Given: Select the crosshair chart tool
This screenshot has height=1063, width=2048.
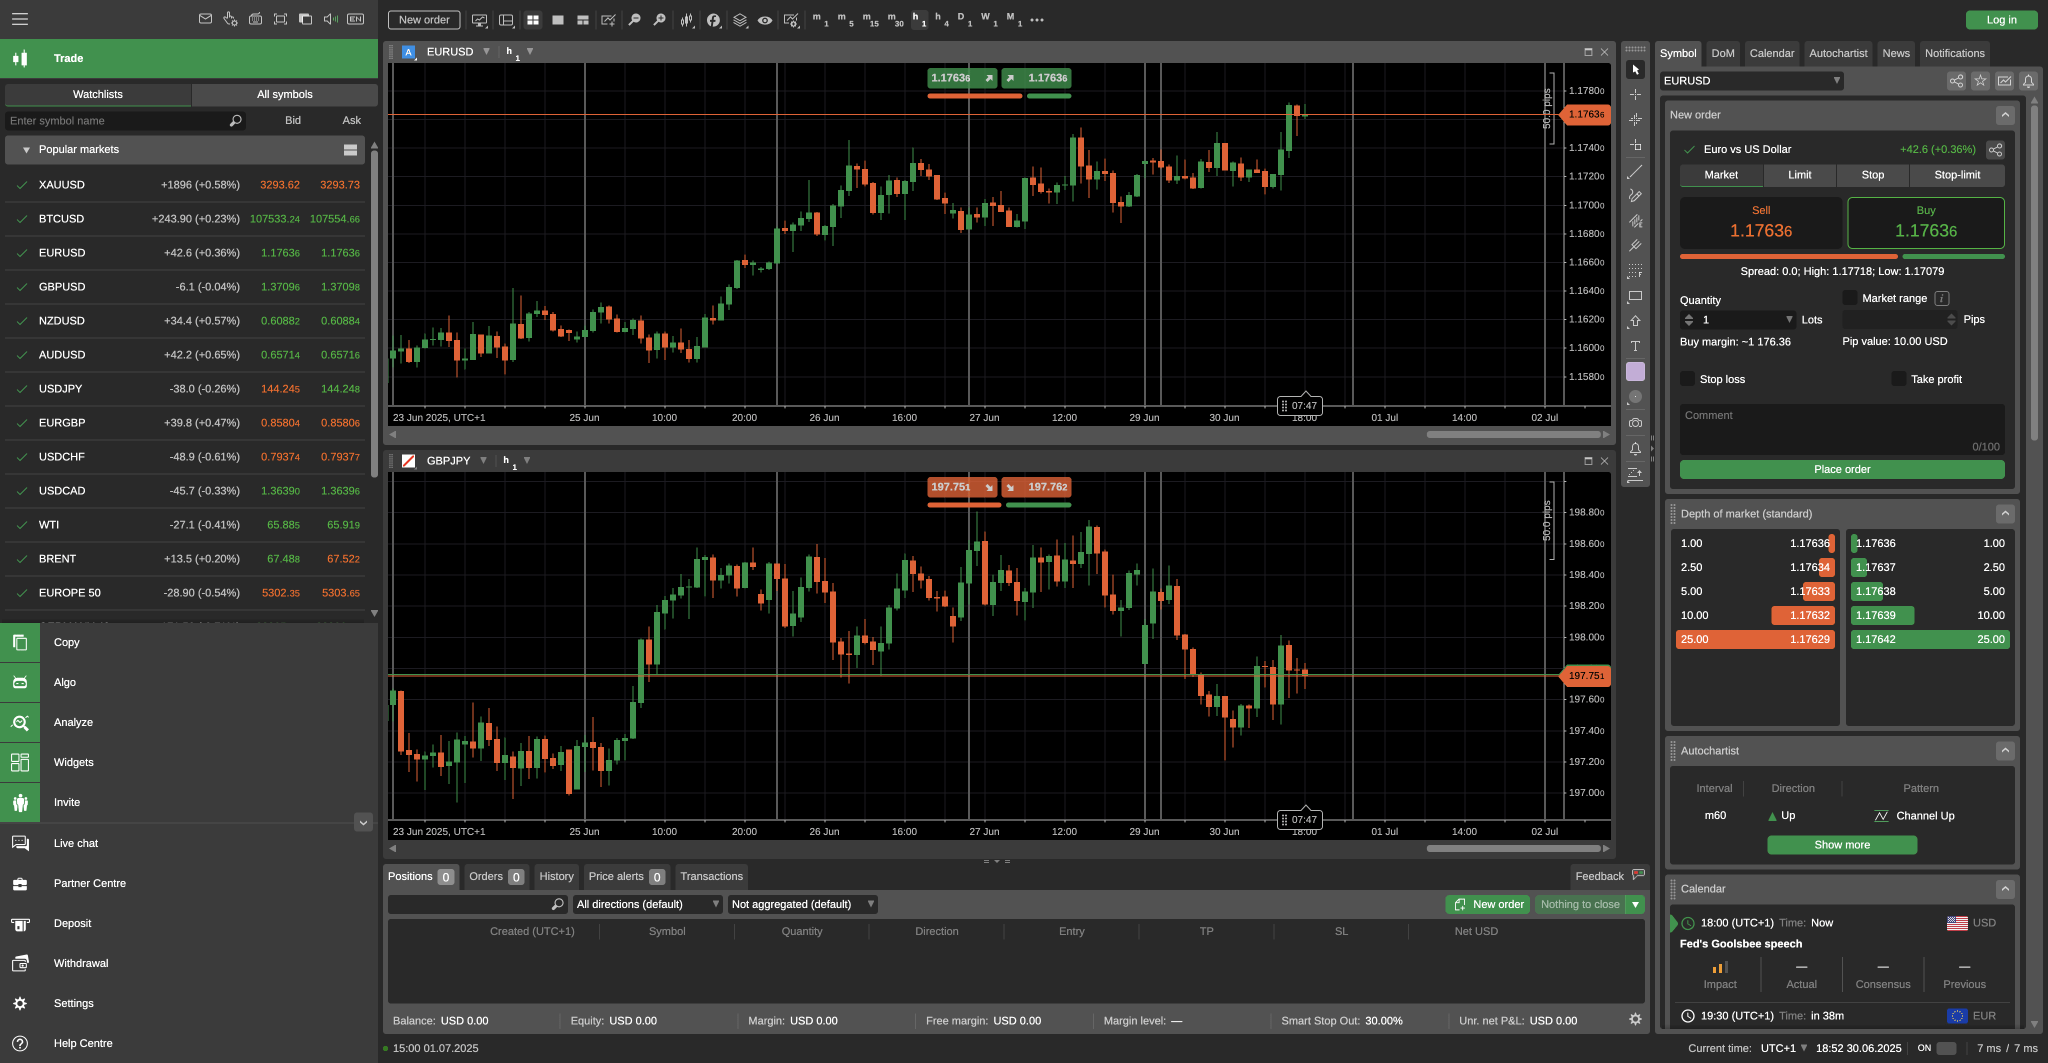Looking at the screenshot, I should 1636,96.
